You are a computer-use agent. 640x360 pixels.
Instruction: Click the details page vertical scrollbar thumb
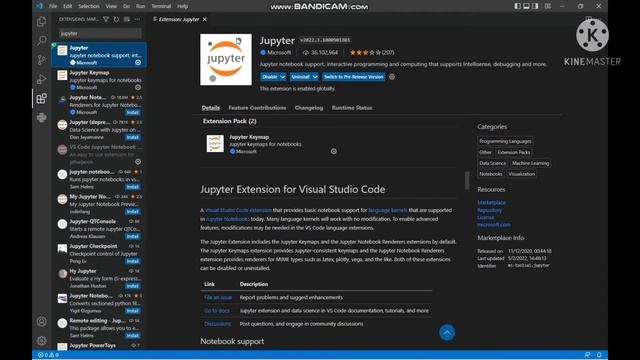[x=467, y=180]
